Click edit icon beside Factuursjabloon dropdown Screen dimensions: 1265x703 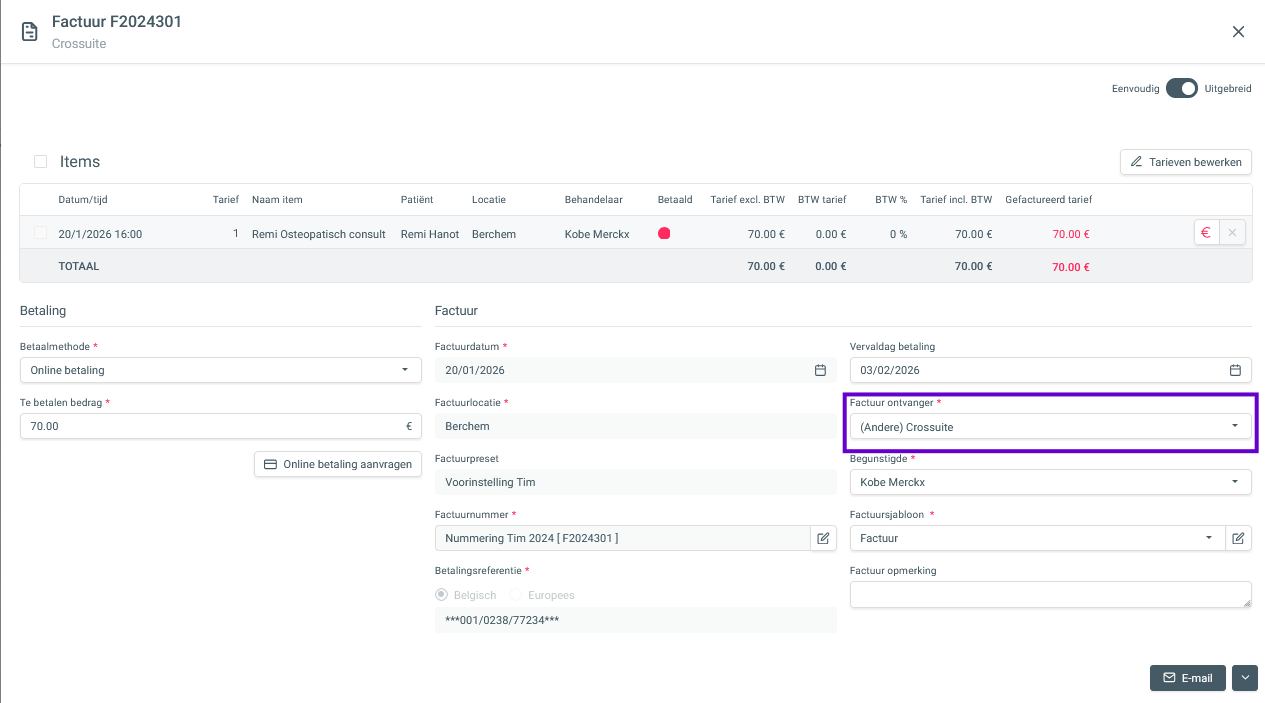1238,538
